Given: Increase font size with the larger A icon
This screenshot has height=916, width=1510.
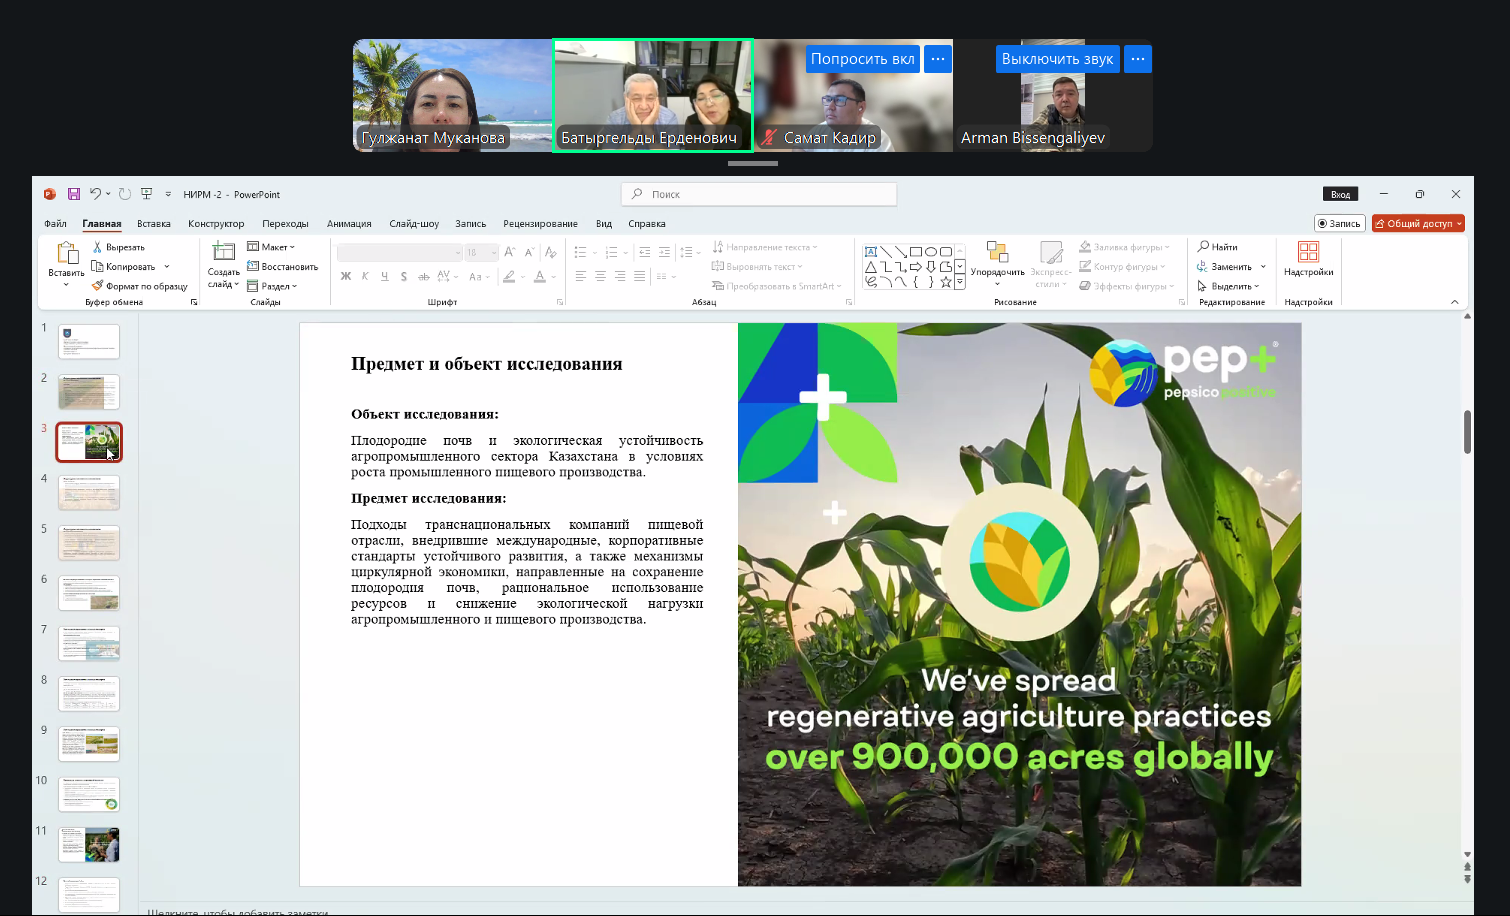Looking at the screenshot, I should tap(510, 253).
